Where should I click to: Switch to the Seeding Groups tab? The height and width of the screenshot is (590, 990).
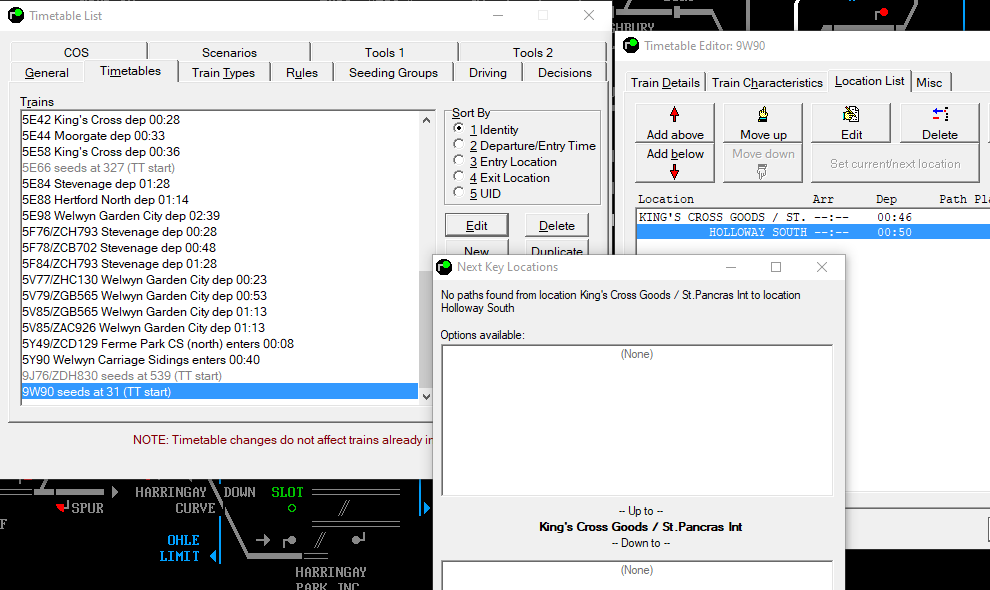[x=393, y=73]
